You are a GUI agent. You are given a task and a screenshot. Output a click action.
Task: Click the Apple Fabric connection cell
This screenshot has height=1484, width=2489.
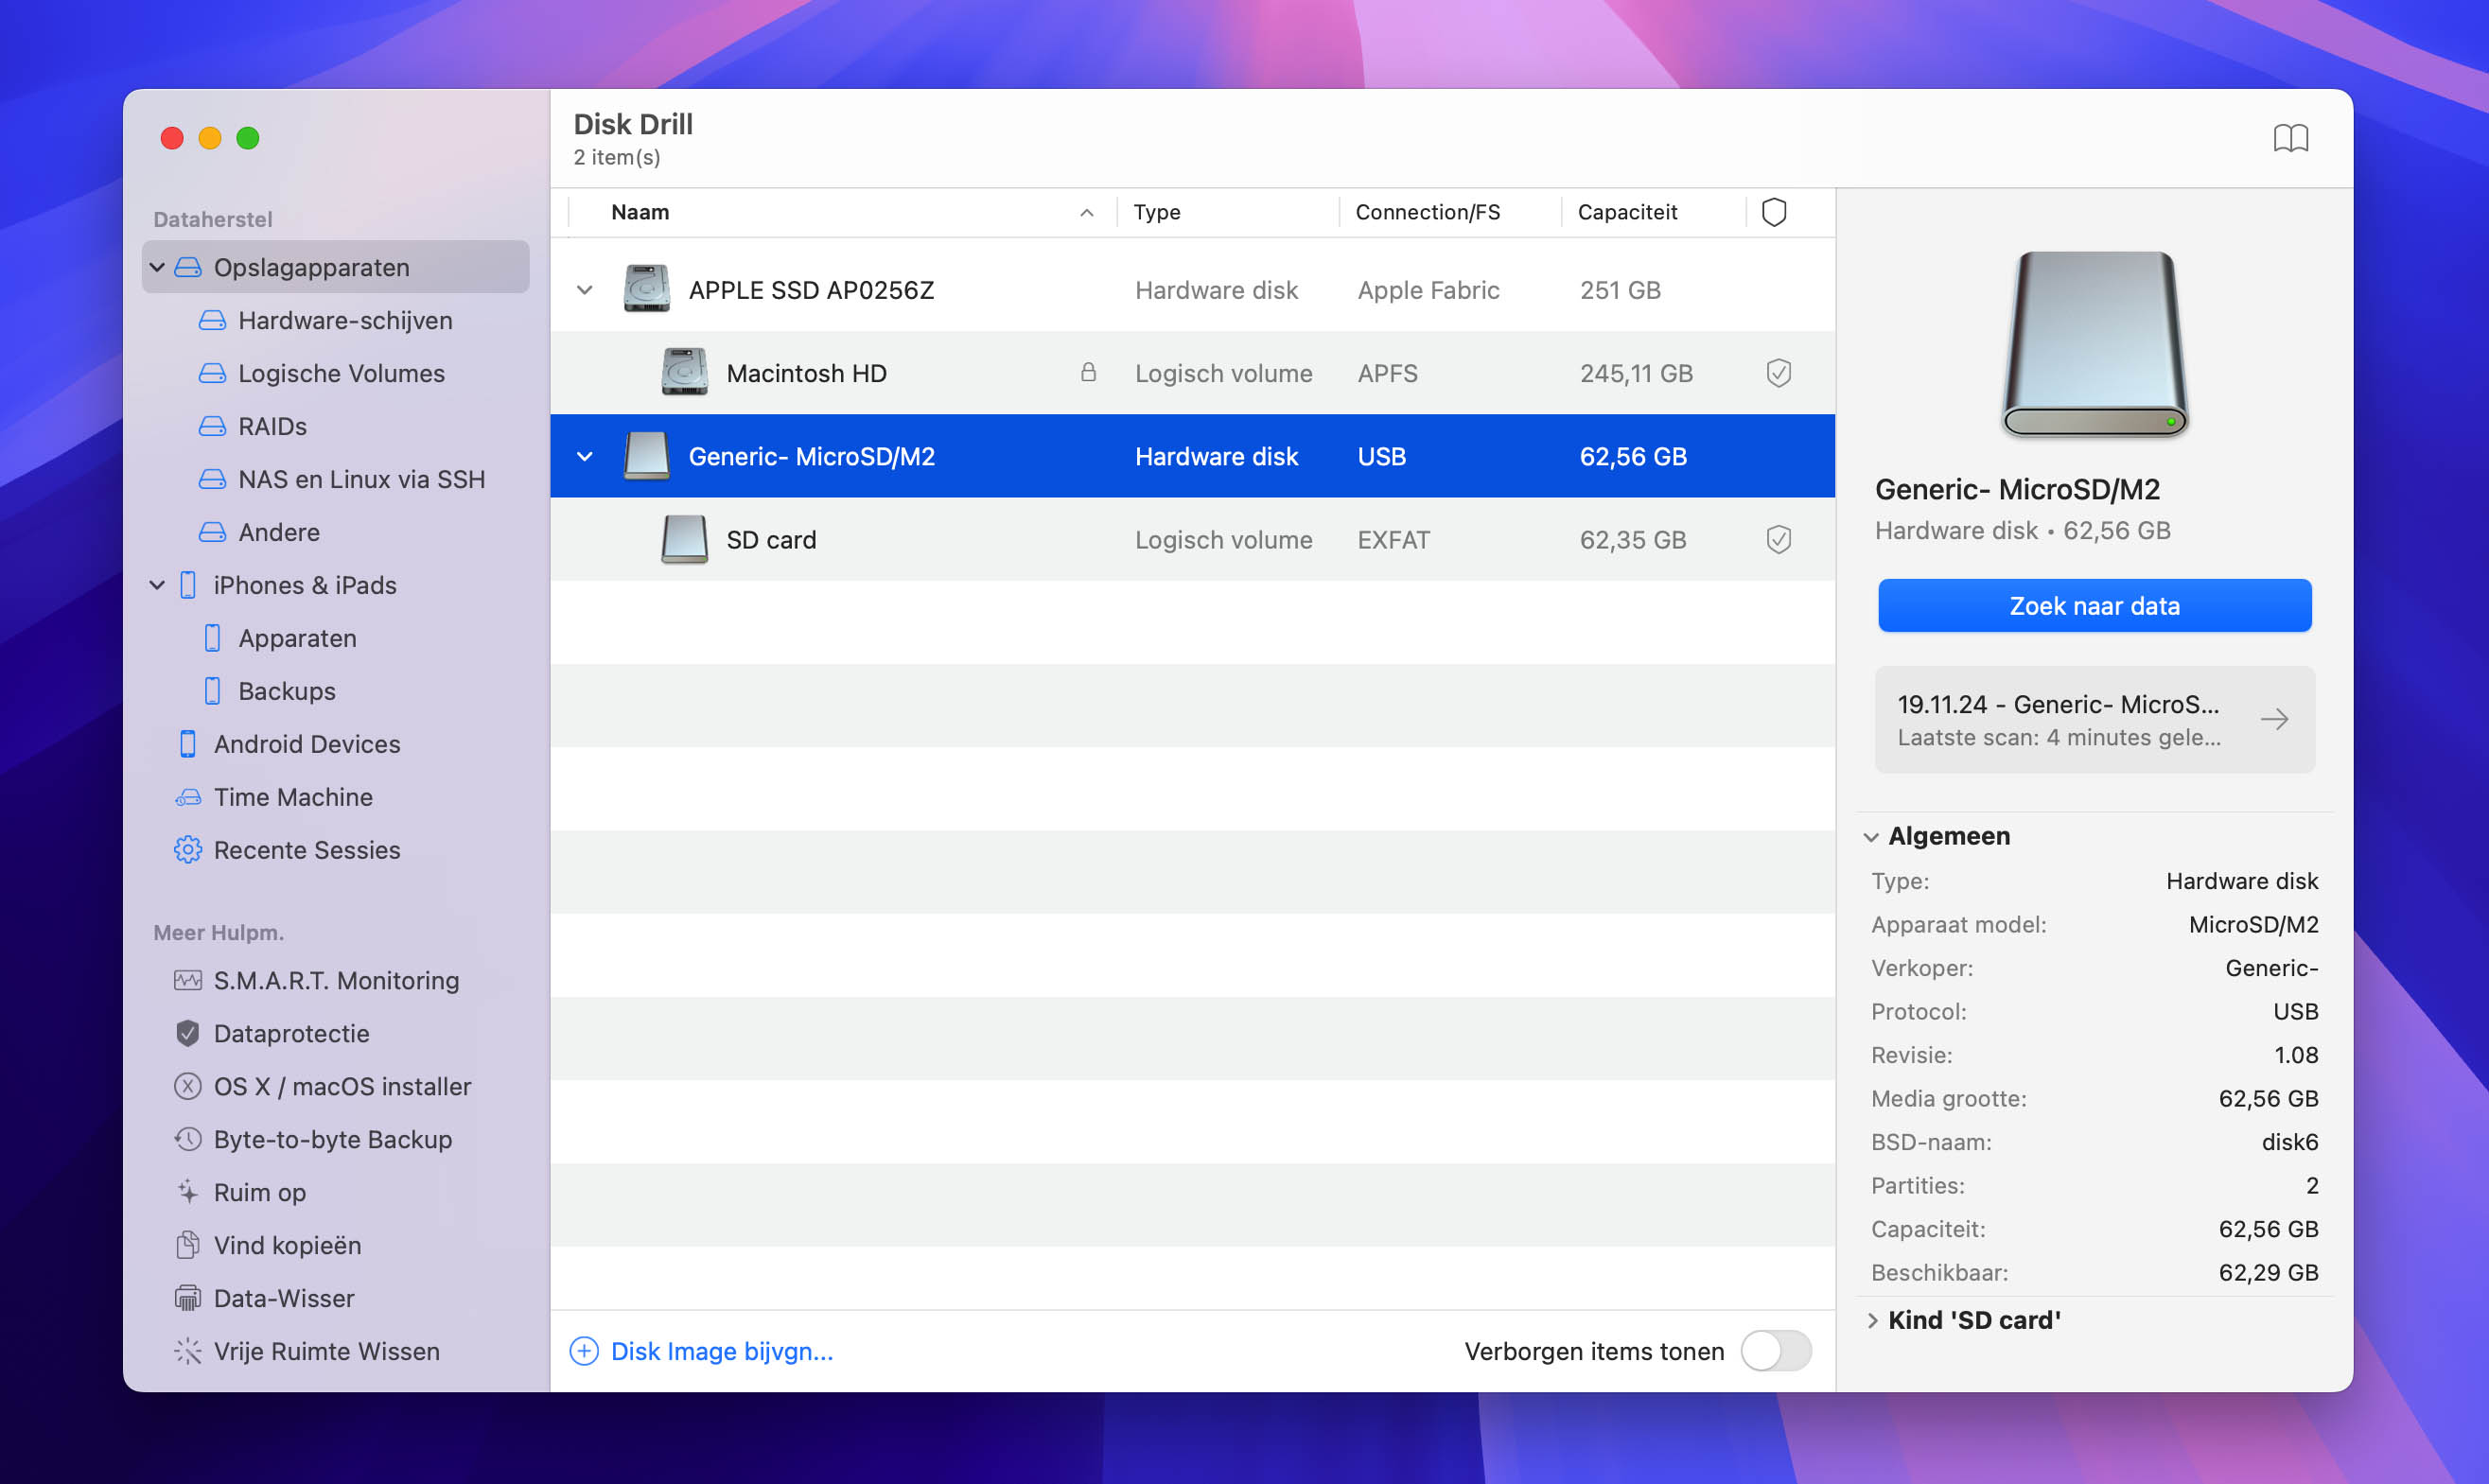pos(1428,290)
